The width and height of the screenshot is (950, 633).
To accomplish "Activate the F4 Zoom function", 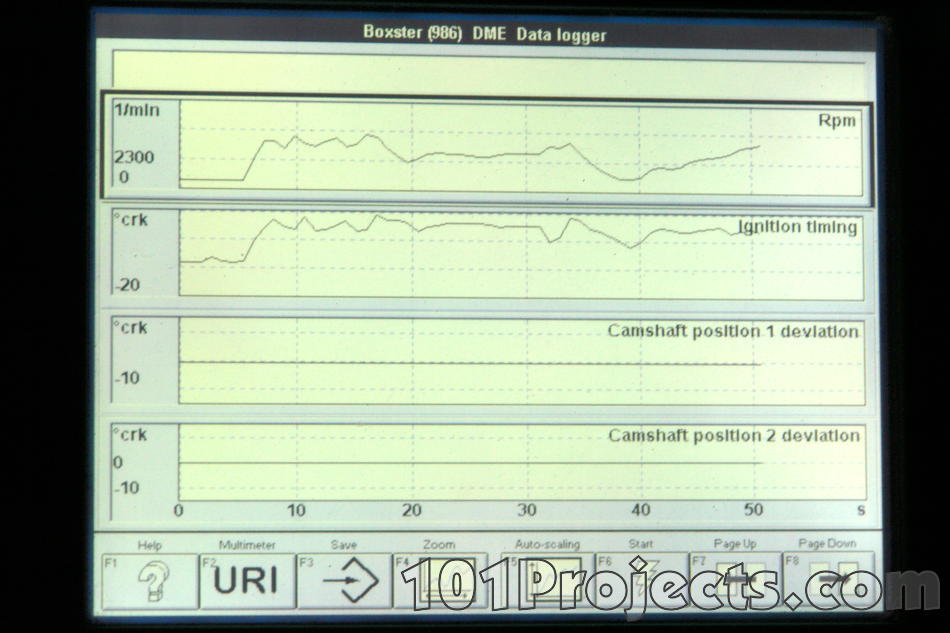I will click(440, 581).
